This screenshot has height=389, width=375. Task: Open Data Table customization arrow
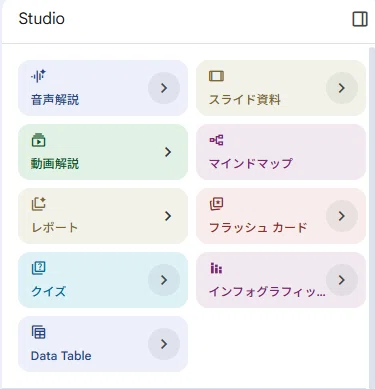164,344
